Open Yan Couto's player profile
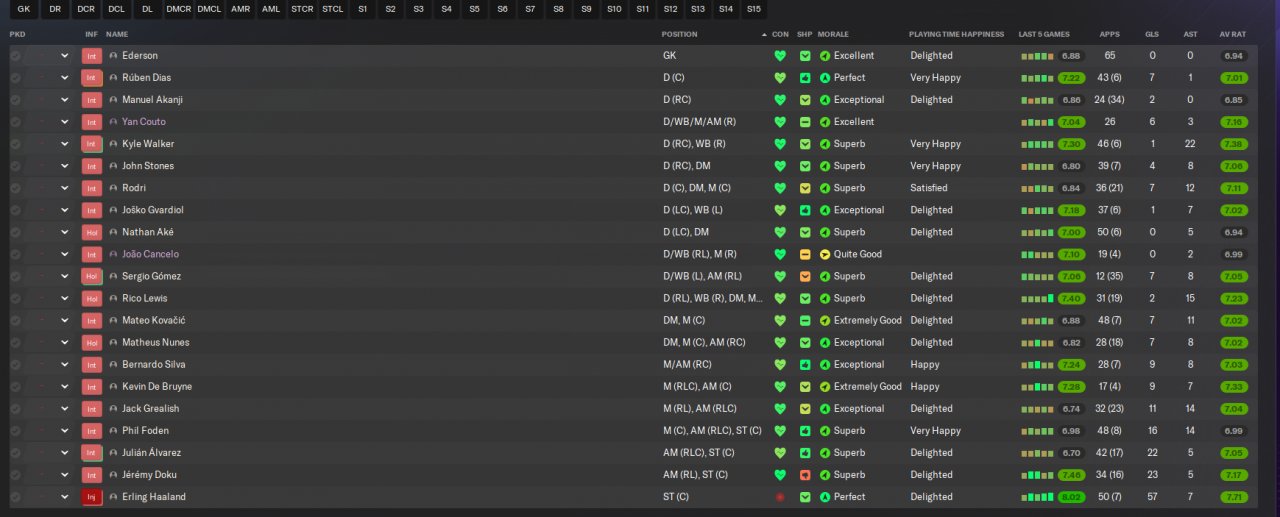Image resolution: width=1280 pixels, height=517 pixels. [144, 122]
